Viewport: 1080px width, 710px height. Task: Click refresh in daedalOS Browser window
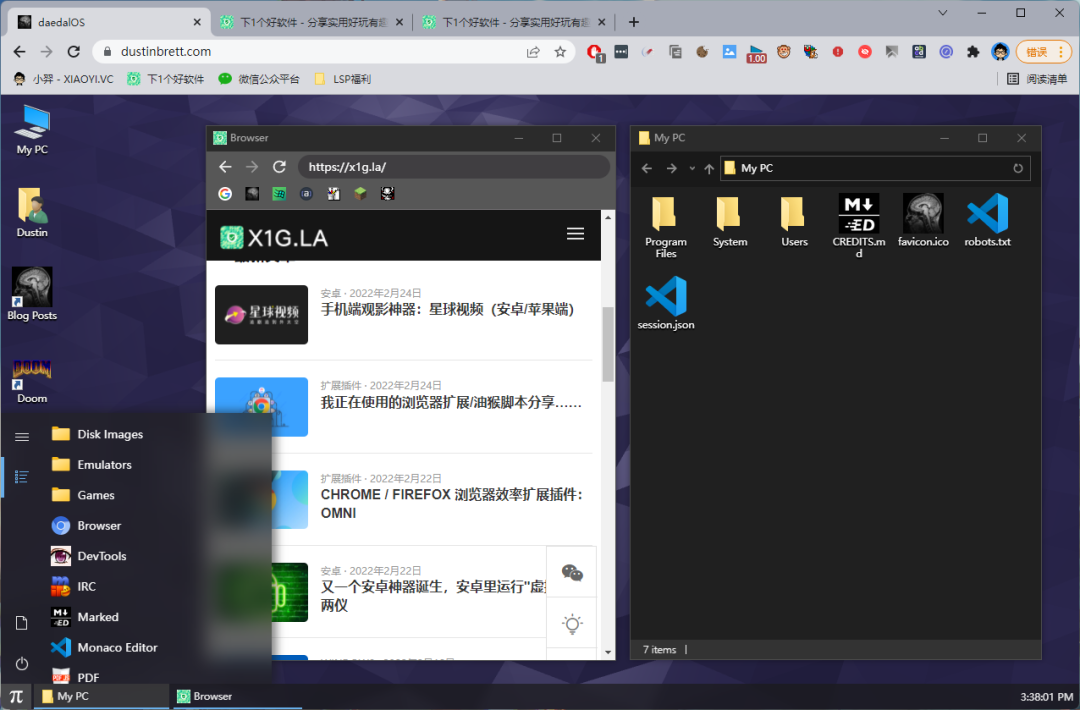pyautogui.click(x=280, y=167)
